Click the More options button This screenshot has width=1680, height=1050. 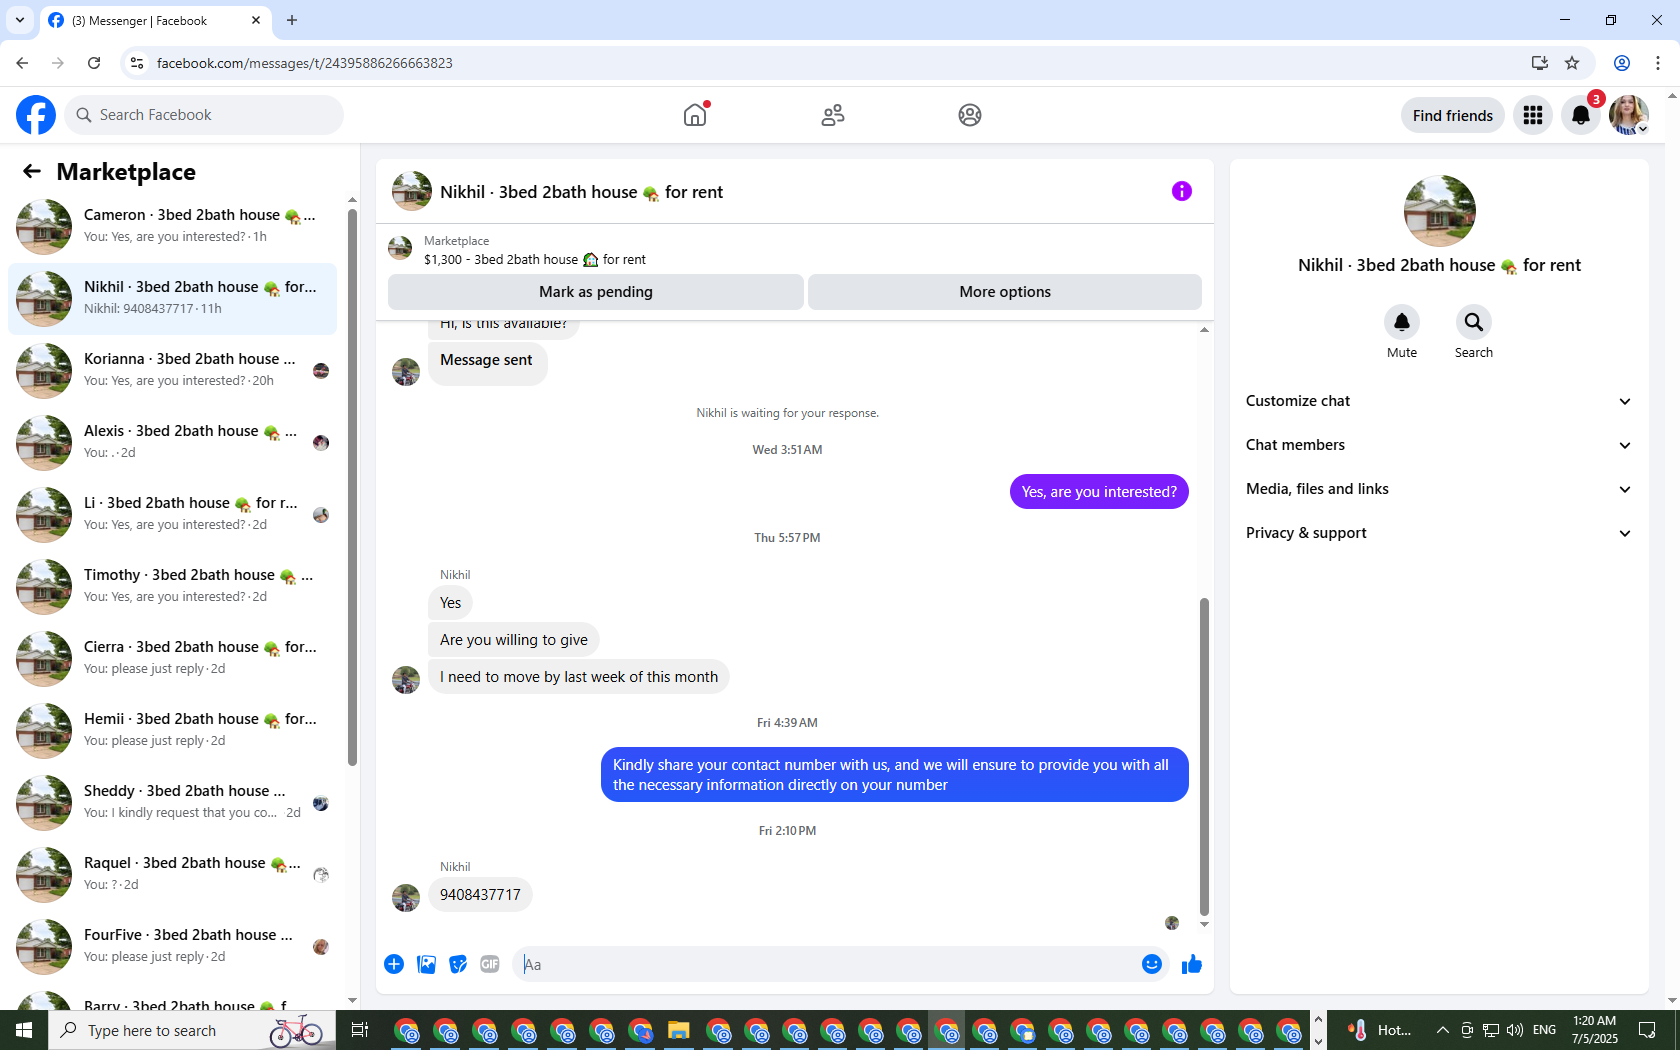coord(1005,292)
